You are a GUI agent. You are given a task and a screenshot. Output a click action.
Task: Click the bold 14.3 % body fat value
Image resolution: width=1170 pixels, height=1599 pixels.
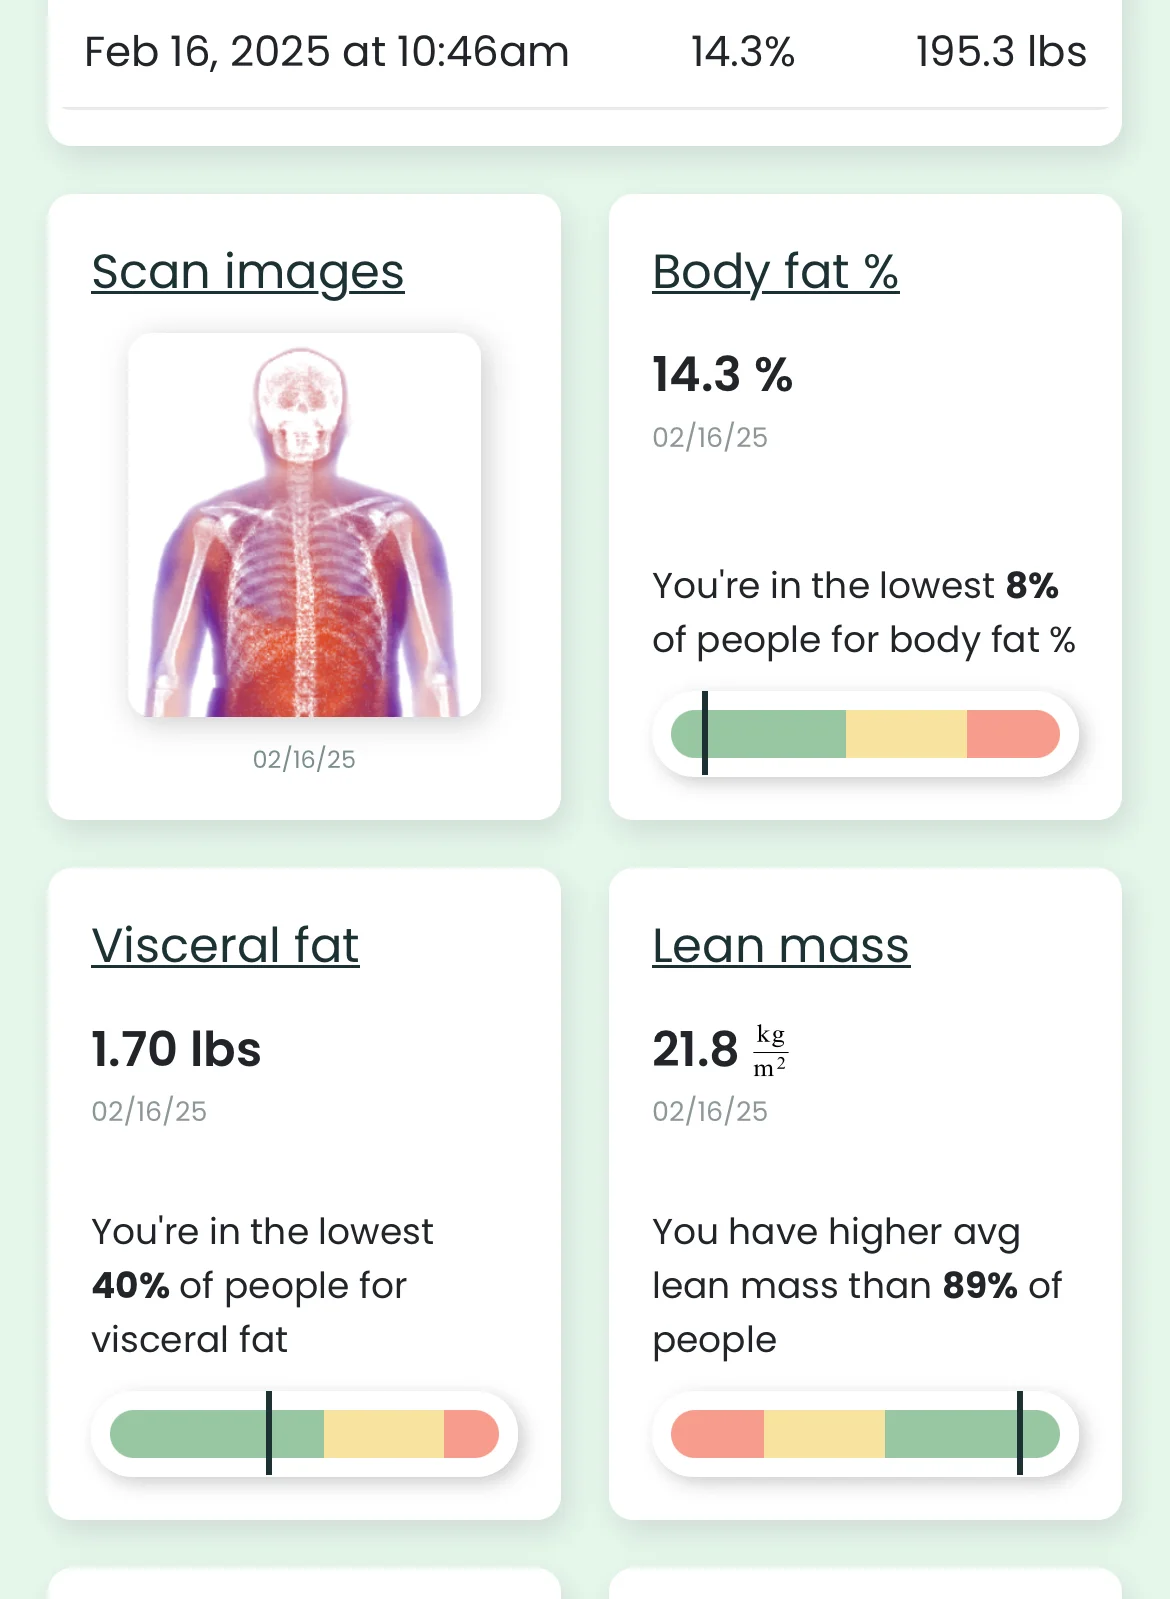[x=722, y=375]
